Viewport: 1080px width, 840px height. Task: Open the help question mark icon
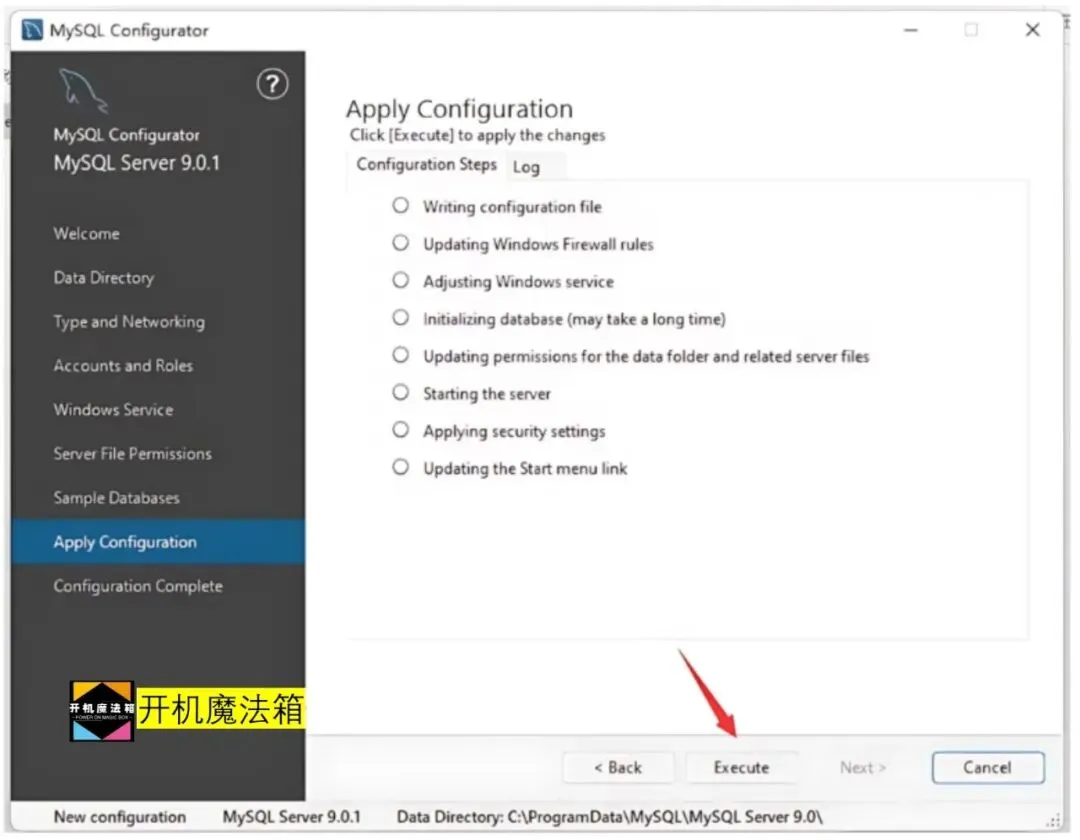pyautogui.click(x=272, y=84)
